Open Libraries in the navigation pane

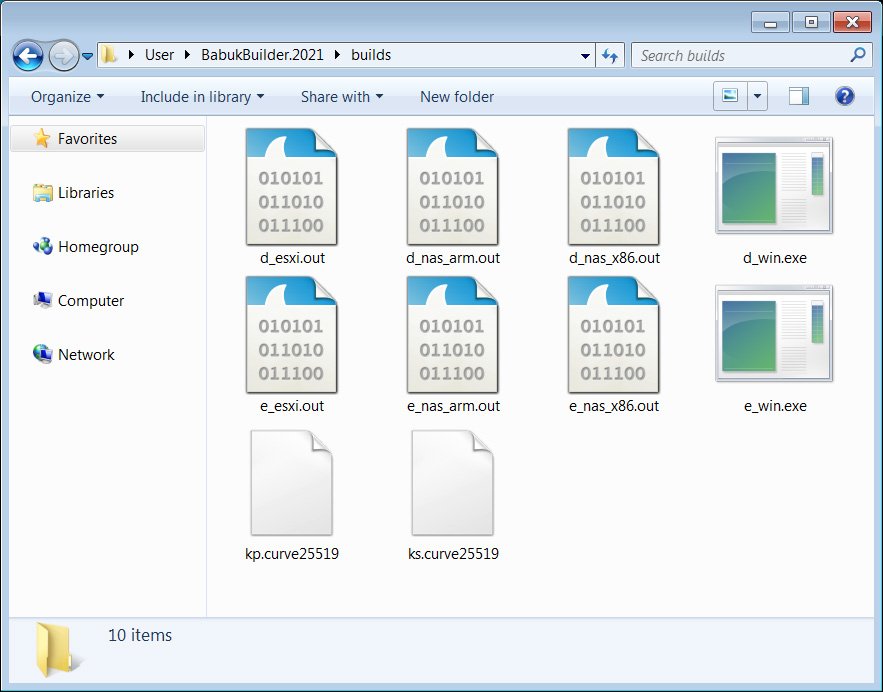[85, 193]
